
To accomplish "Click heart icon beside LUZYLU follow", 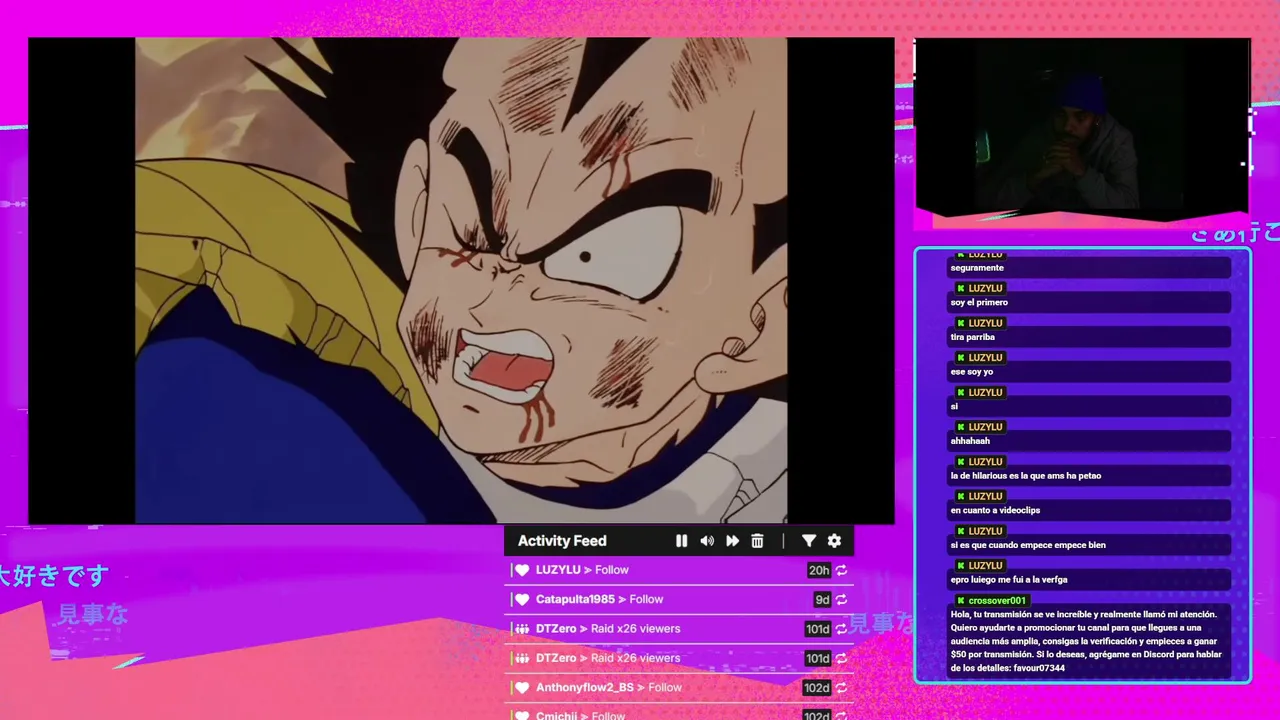I will coord(522,570).
